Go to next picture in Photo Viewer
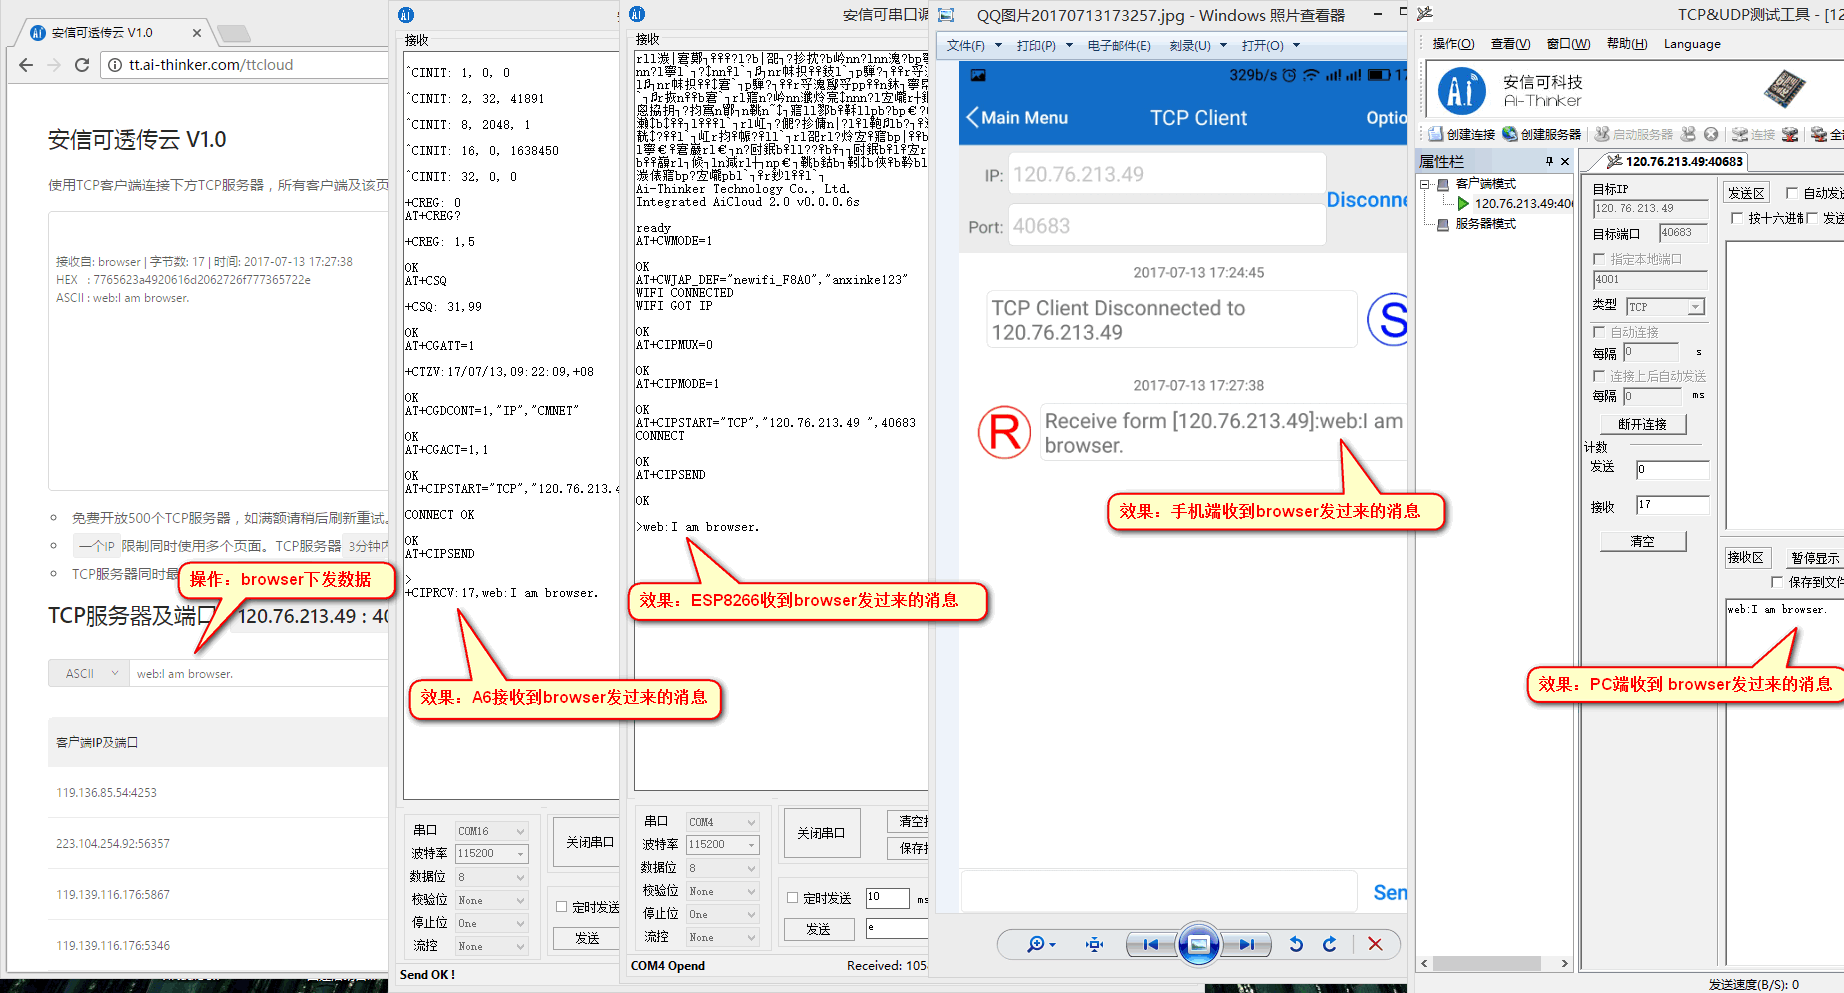The width and height of the screenshot is (1844, 993). pos(1246,944)
